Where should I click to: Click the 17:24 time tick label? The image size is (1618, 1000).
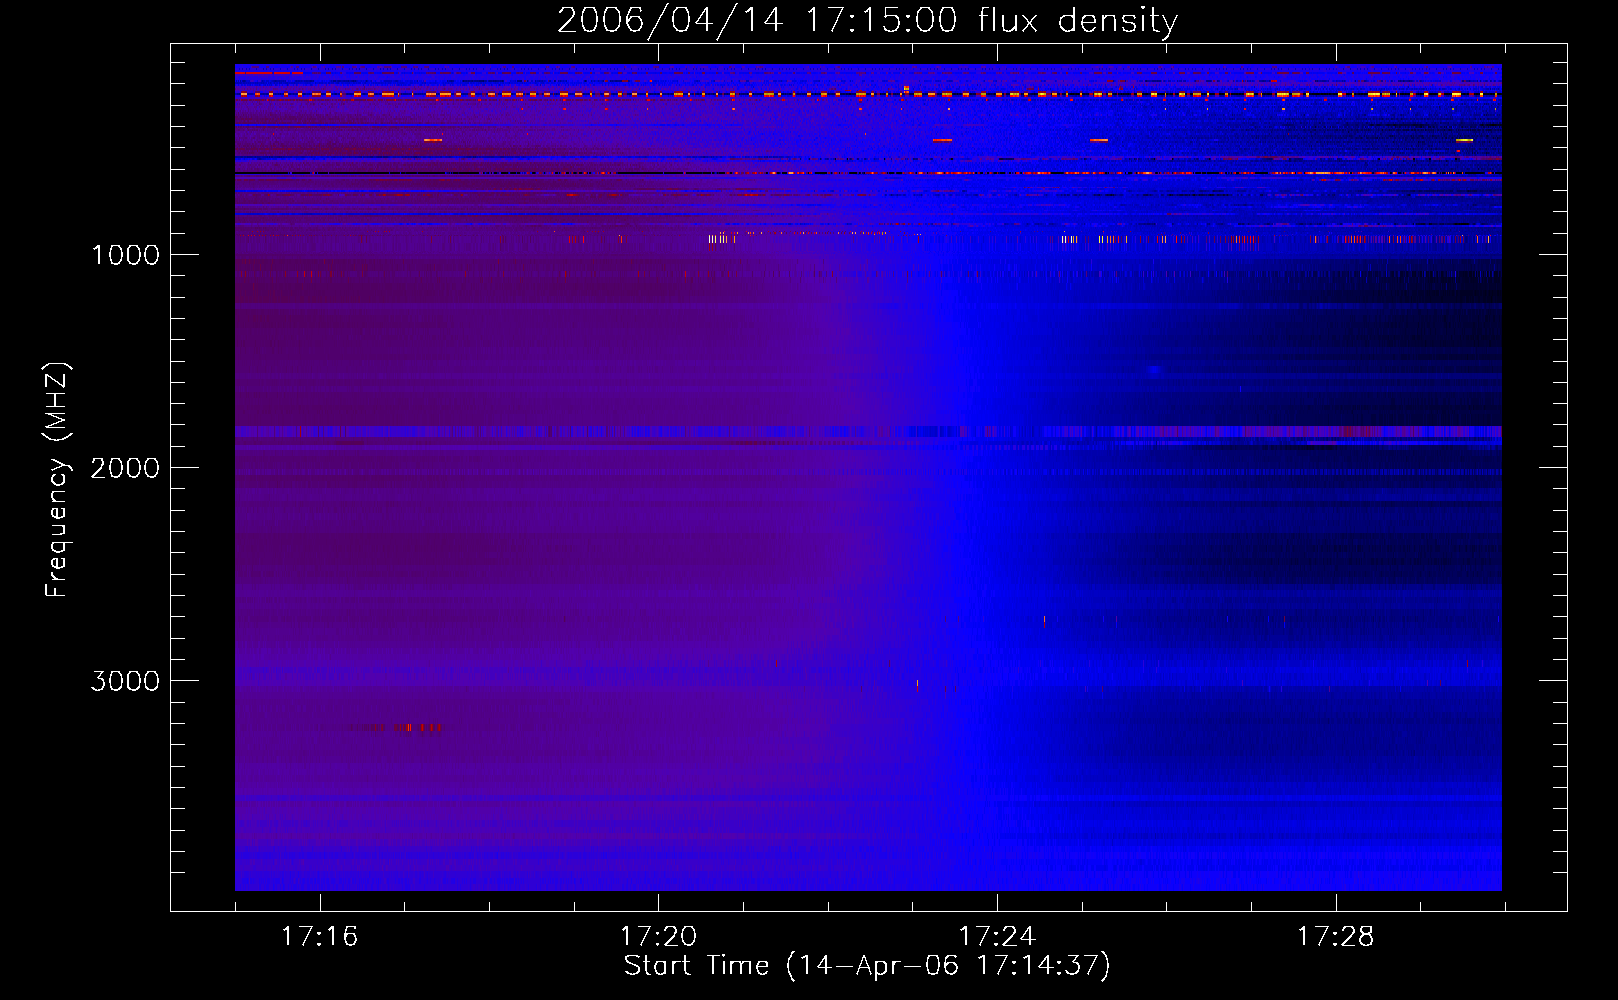997,937
